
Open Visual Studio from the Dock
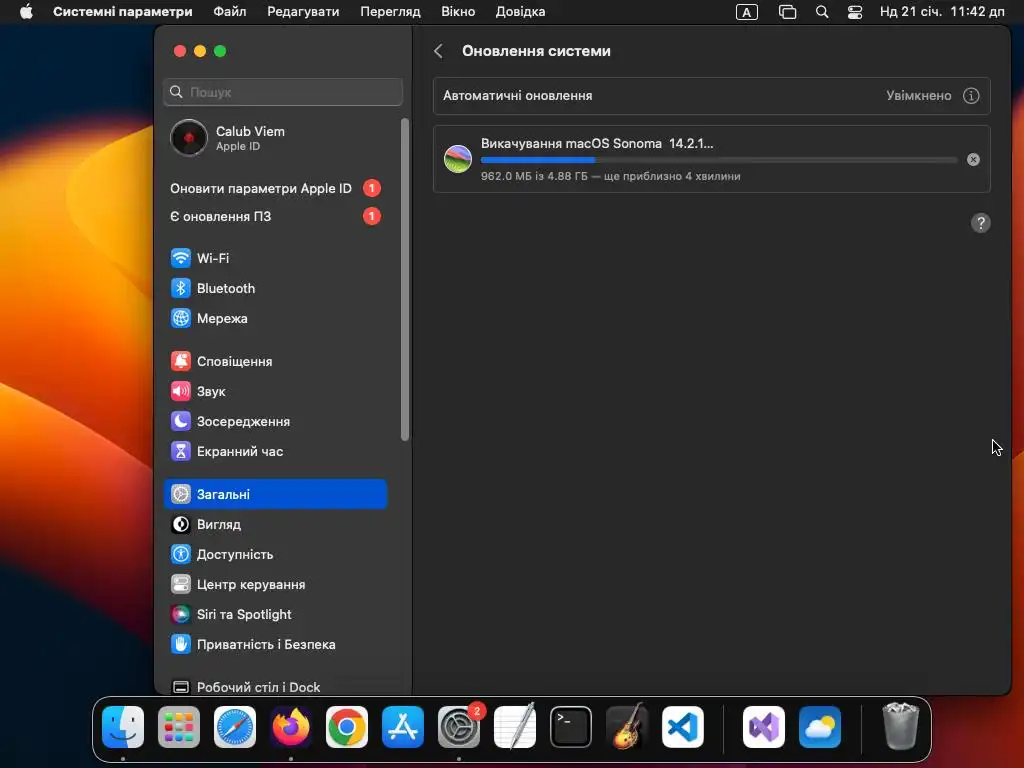click(x=764, y=727)
